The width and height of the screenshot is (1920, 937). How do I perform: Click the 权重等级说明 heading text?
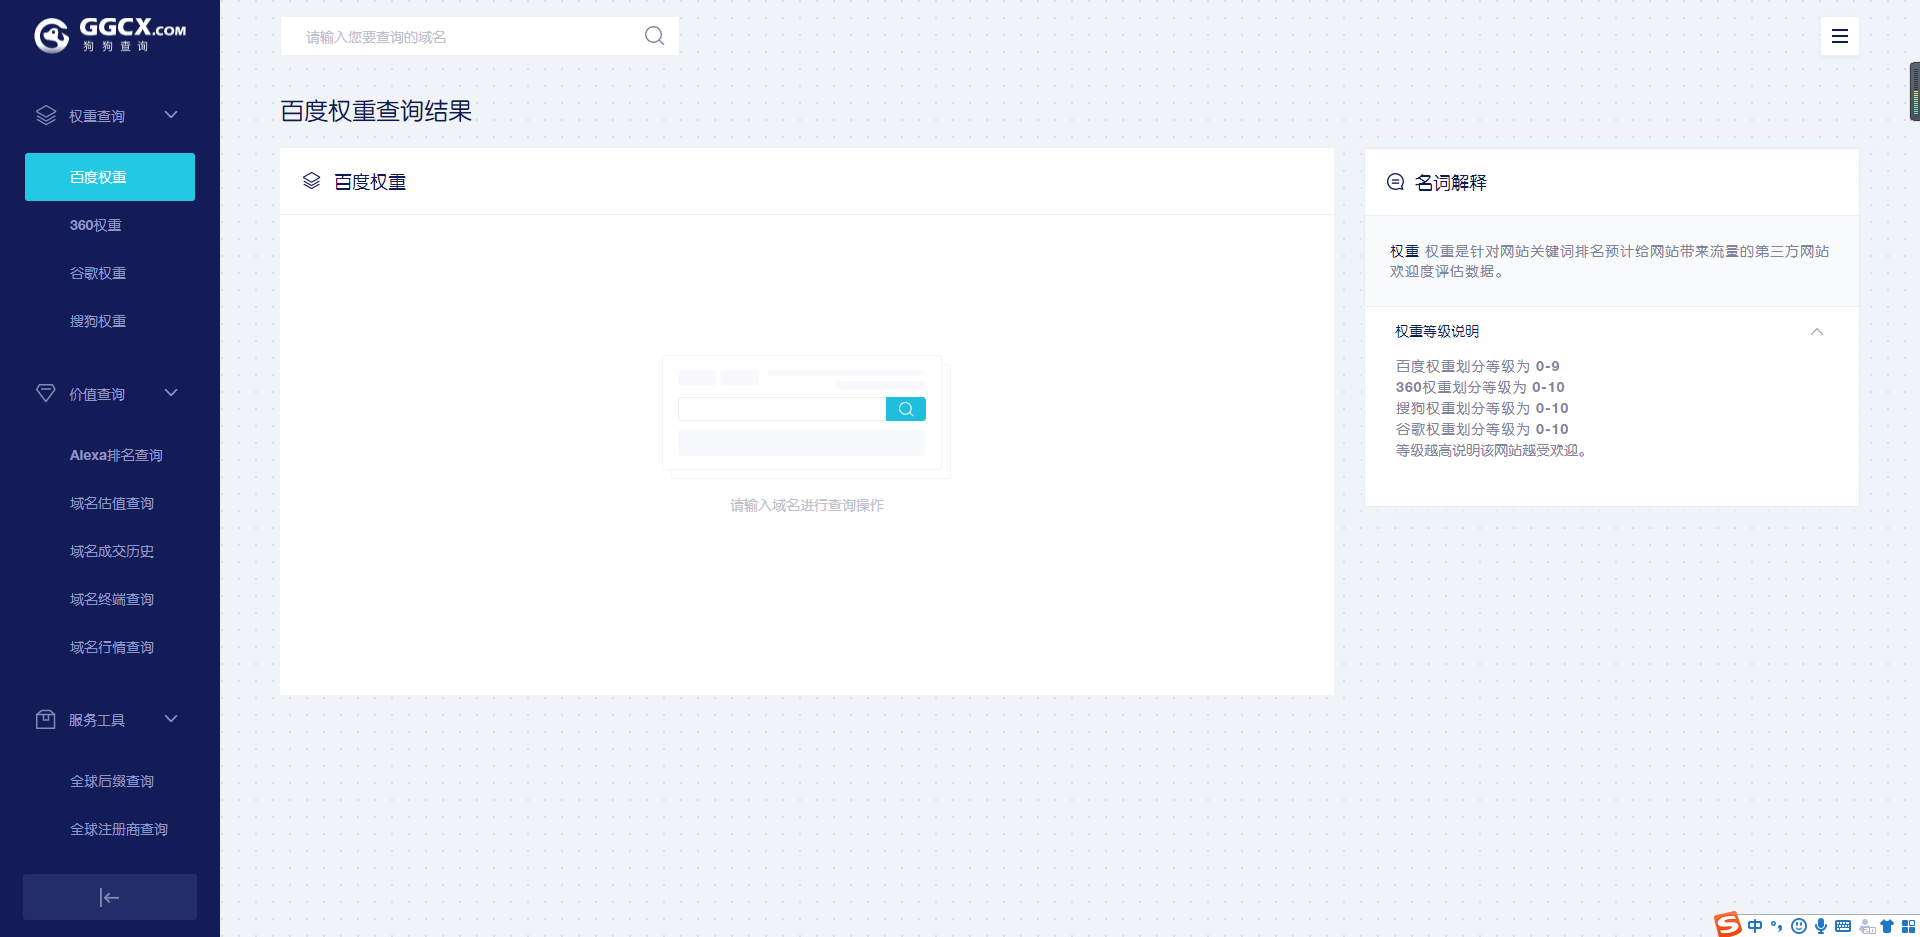coord(1437,331)
